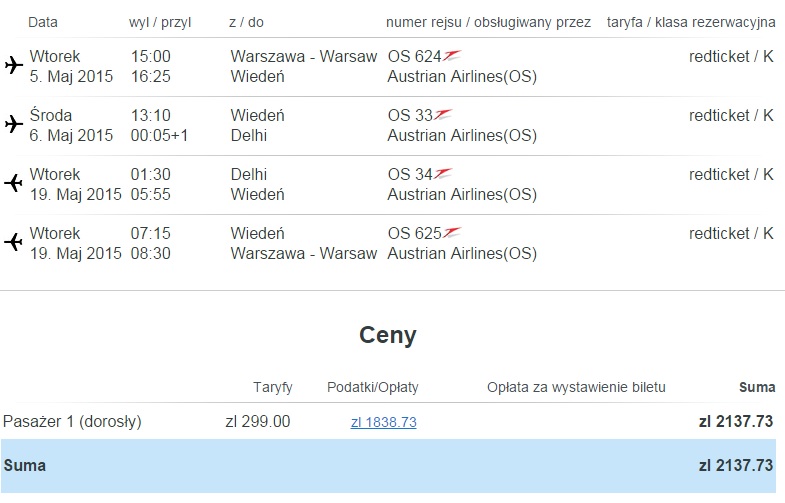
Task: Click the Pasażer 1 (dorosły) row label
Action: (x=72, y=421)
